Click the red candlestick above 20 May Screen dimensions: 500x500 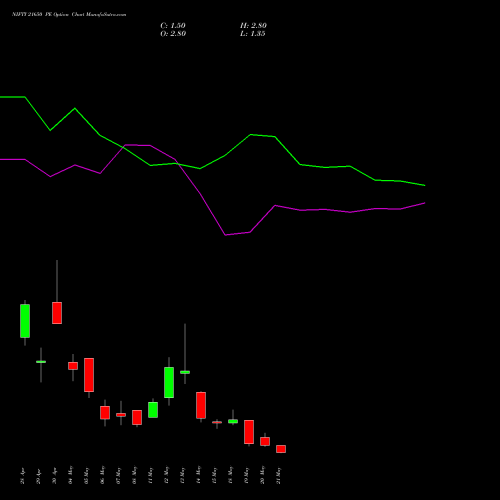pyautogui.click(x=265, y=441)
